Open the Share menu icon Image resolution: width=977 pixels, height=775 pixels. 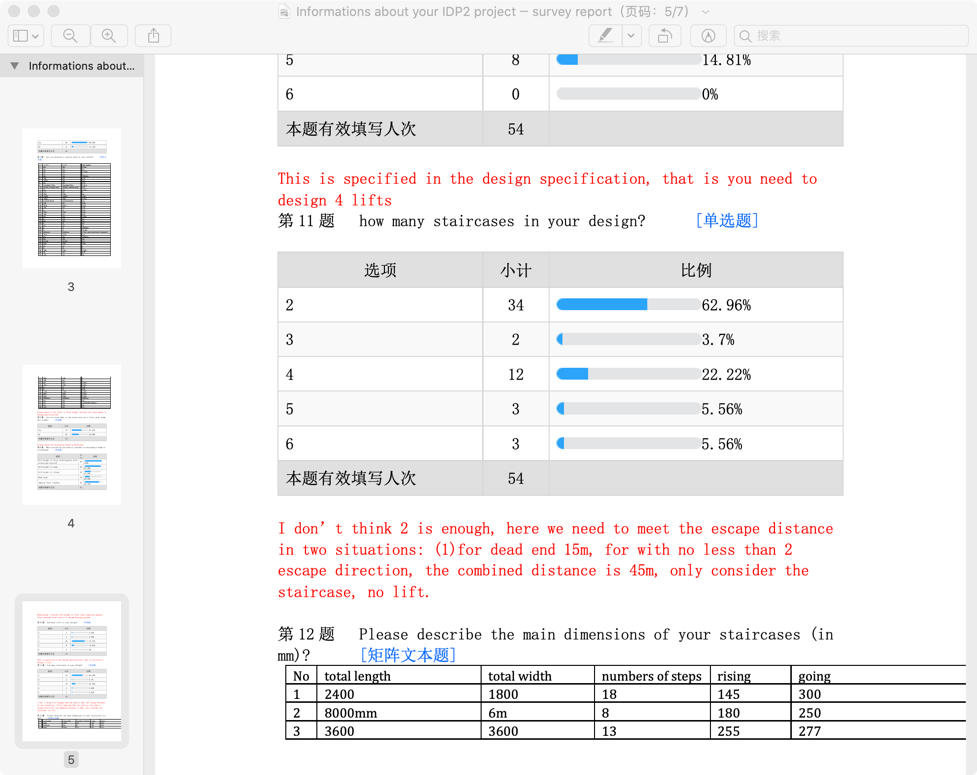153,36
